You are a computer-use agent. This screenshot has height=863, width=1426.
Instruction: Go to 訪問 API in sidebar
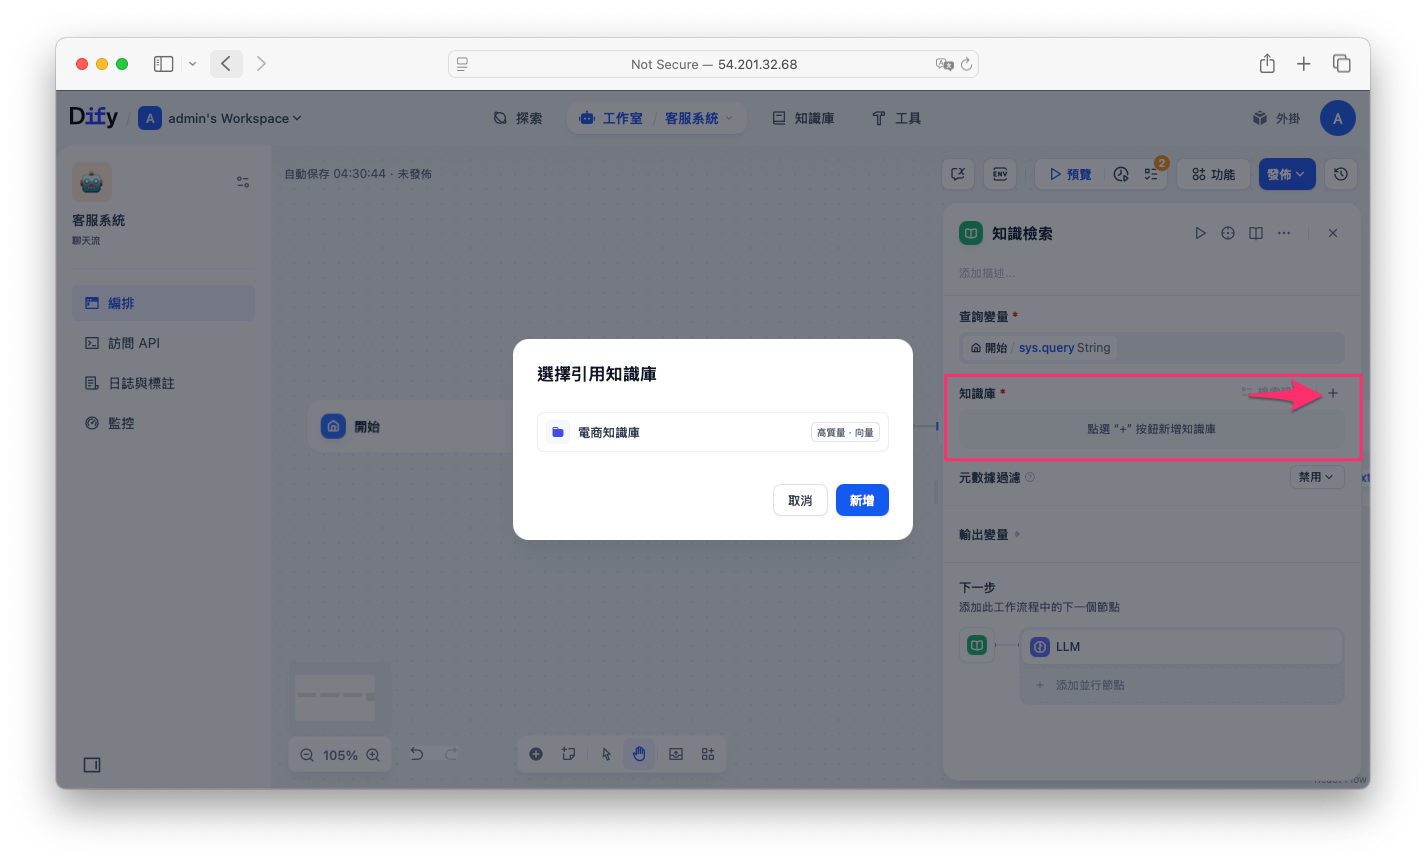click(x=134, y=343)
